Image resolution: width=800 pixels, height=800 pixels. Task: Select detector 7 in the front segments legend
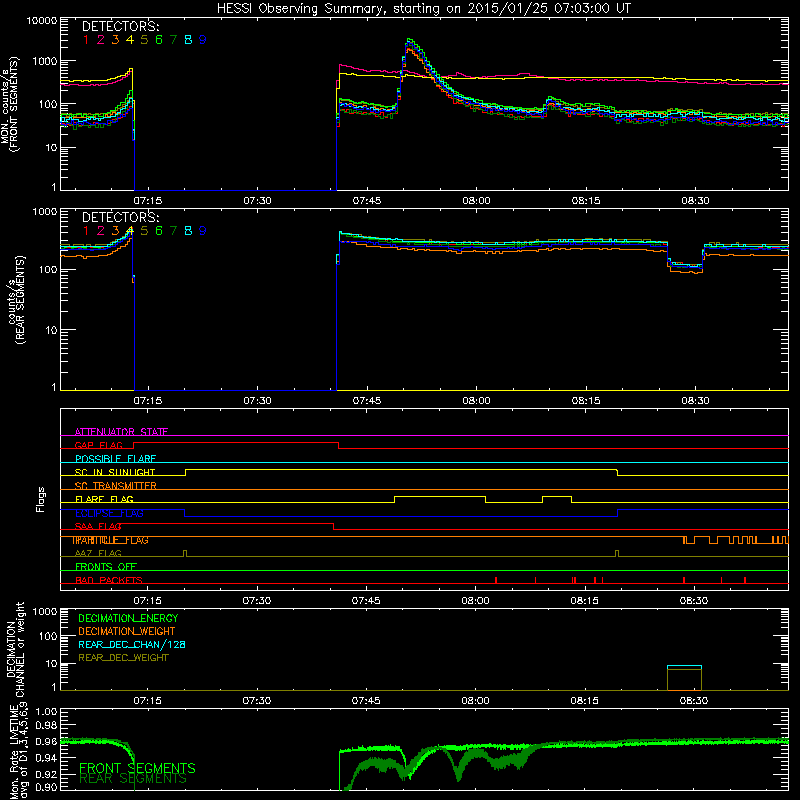click(x=173, y=40)
